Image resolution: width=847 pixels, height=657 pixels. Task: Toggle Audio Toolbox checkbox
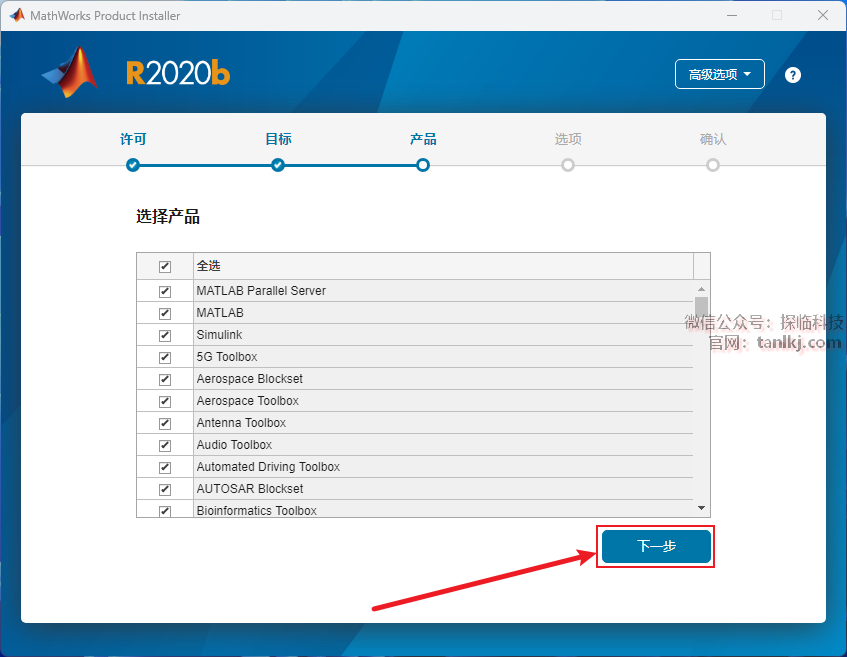165,446
